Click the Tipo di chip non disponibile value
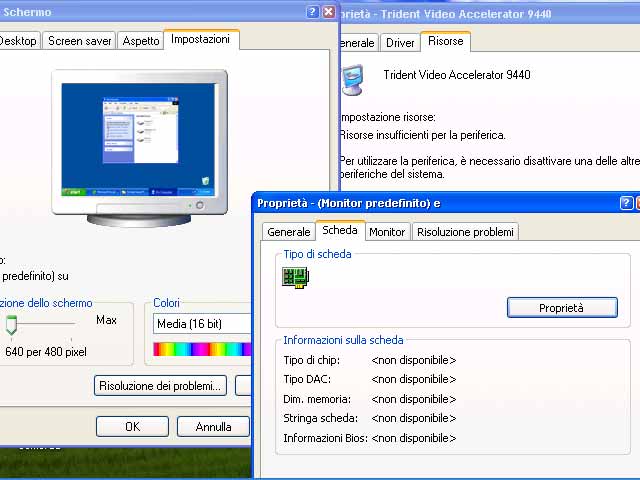The height and width of the screenshot is (480, 640). click(413, 360)
